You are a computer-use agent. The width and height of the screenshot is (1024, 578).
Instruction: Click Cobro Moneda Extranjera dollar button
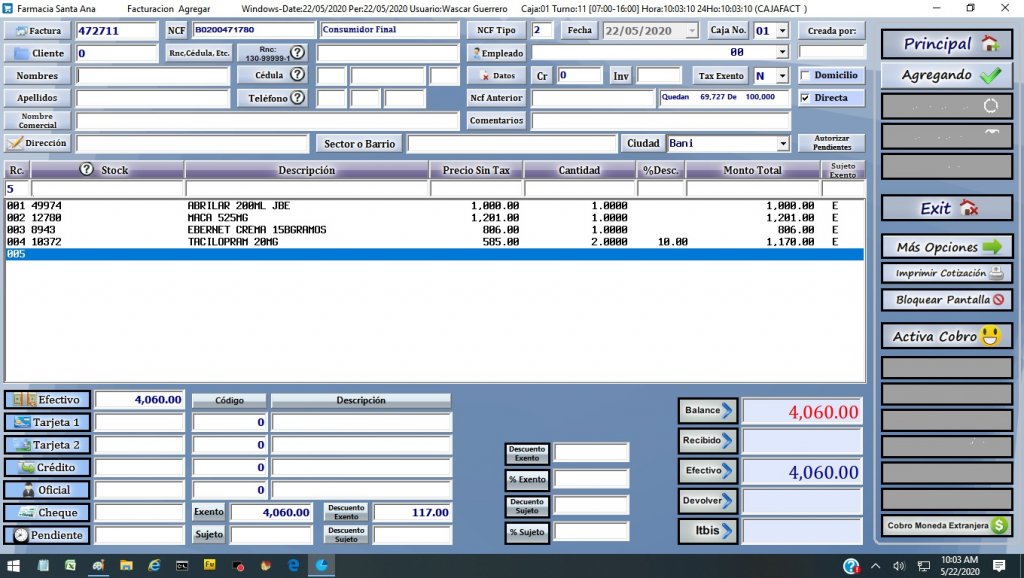tap(946, 525)
